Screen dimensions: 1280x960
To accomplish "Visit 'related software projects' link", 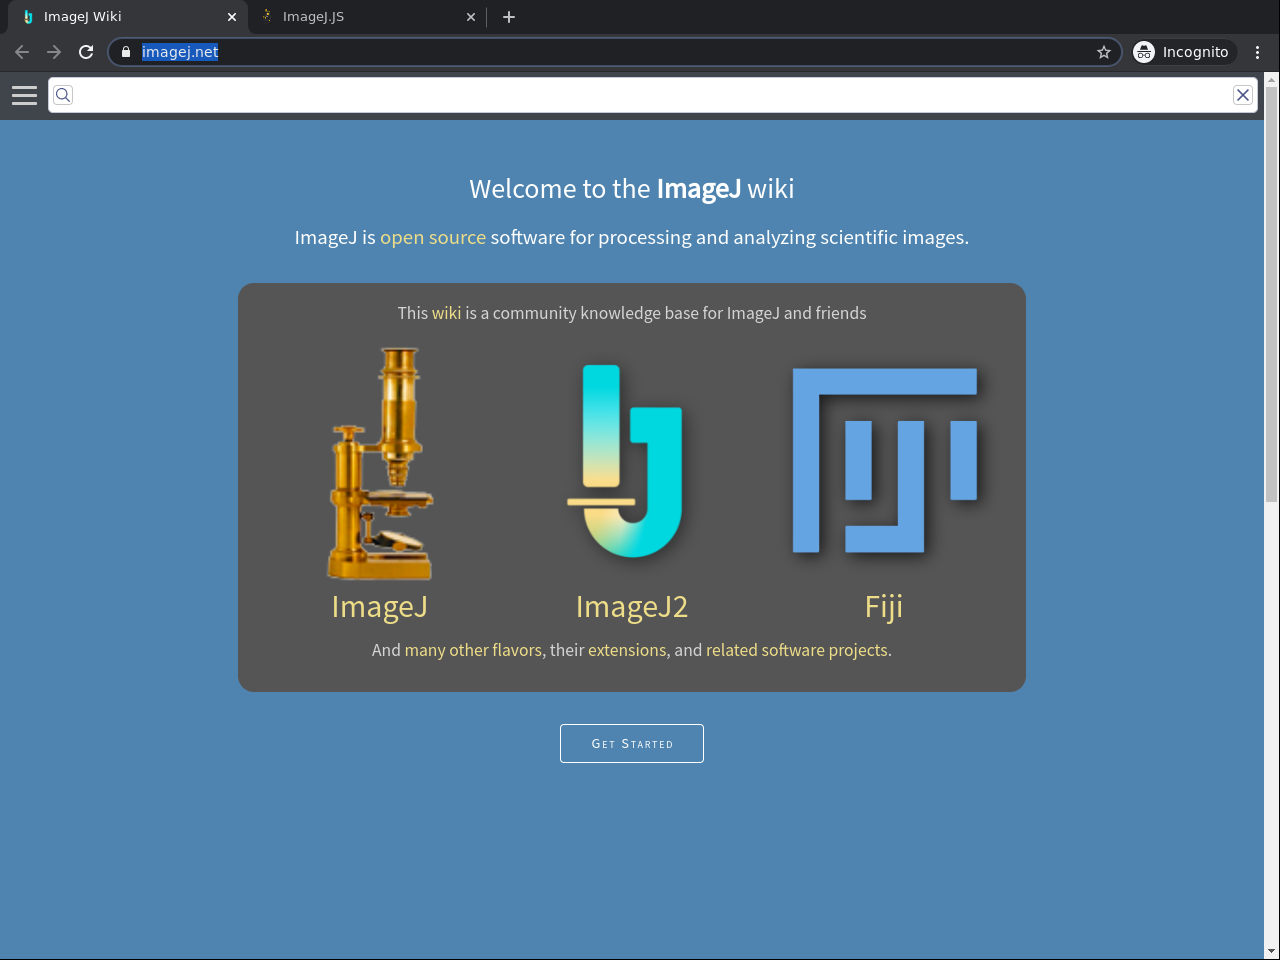I will pos(797,650).
